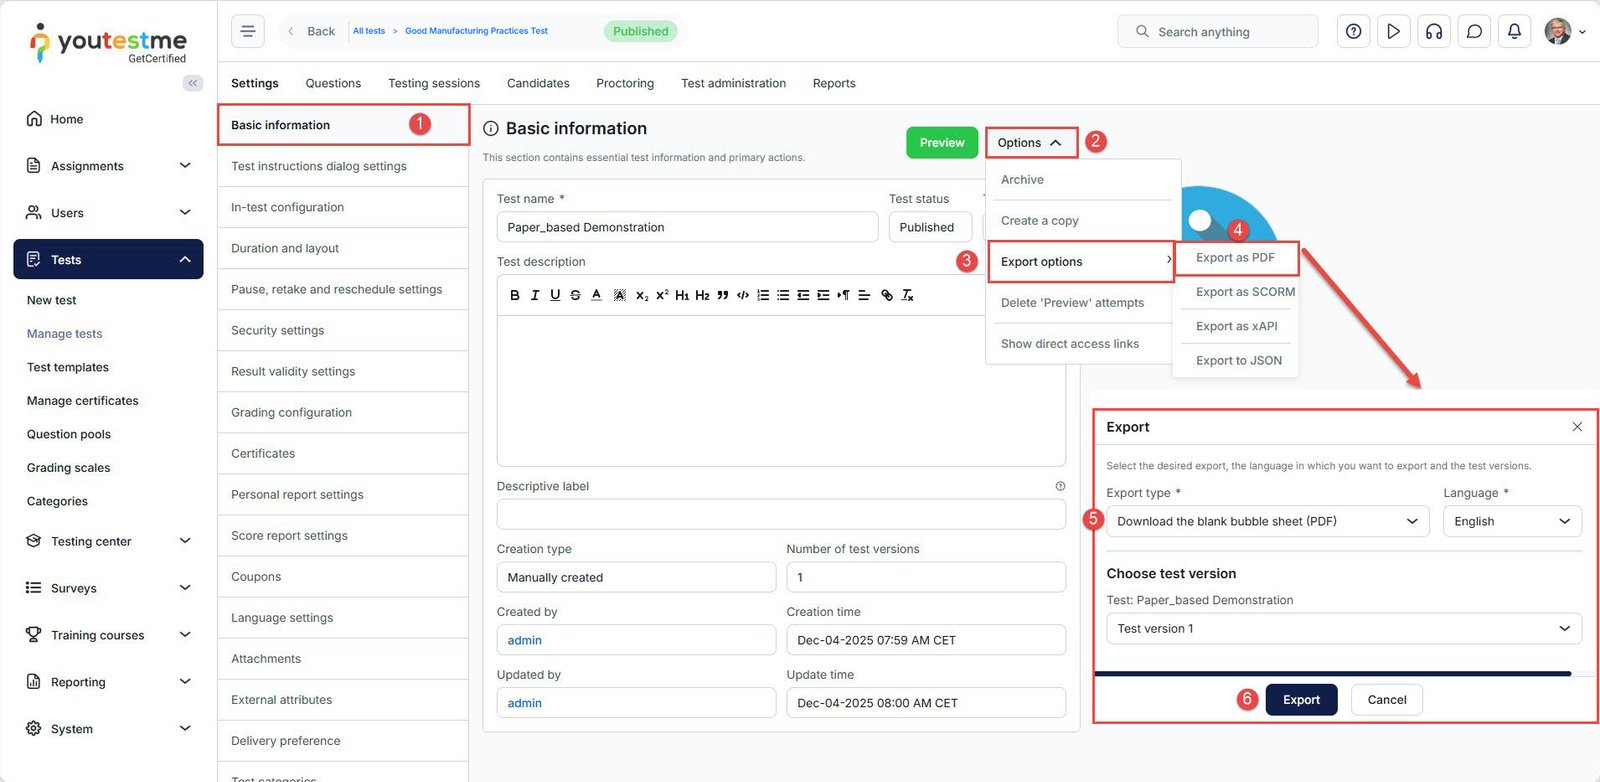The image size is (1600, 782).
Task: Open the help question mark icon
Action: coord(1353,32)
